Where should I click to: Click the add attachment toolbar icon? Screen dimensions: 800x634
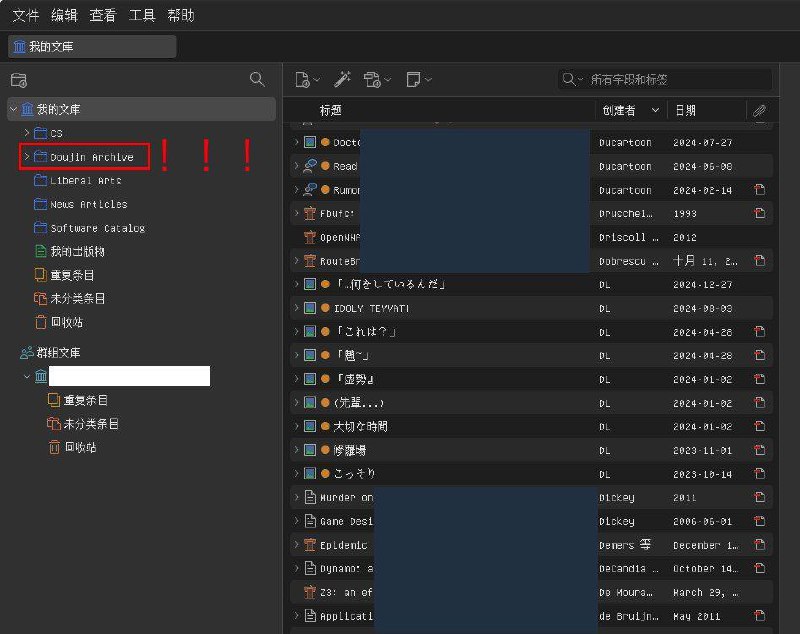tap(375, 80)
